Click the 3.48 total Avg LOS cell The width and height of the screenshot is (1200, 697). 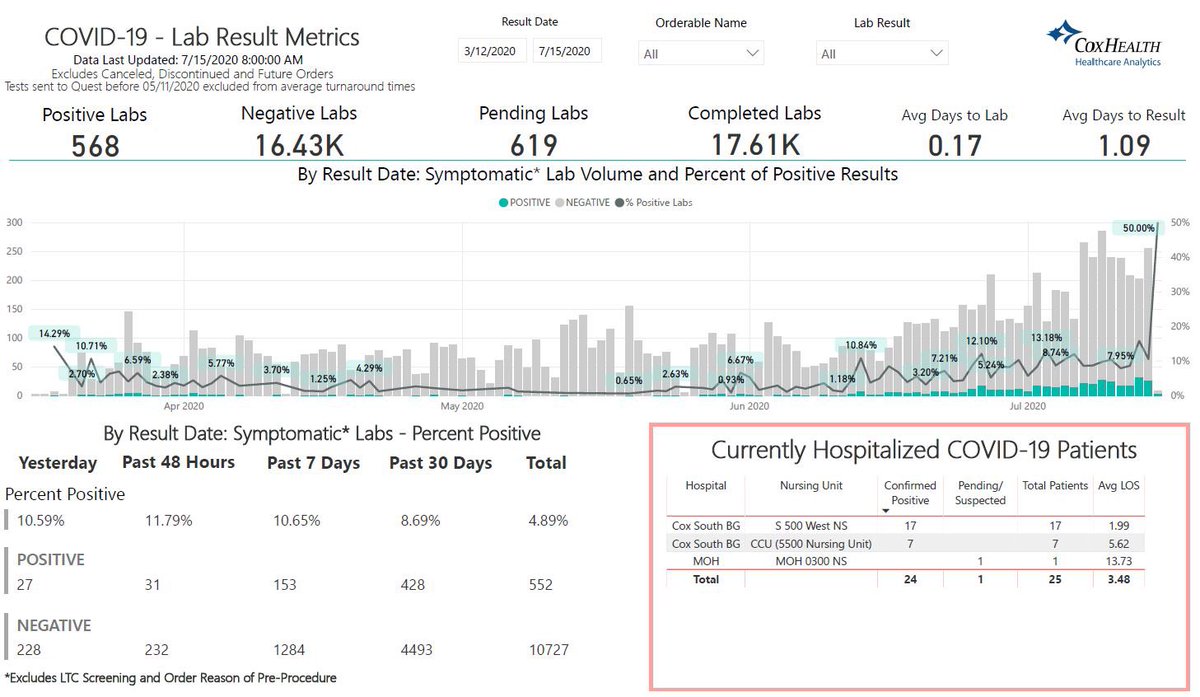click(x=1119, y=579)
